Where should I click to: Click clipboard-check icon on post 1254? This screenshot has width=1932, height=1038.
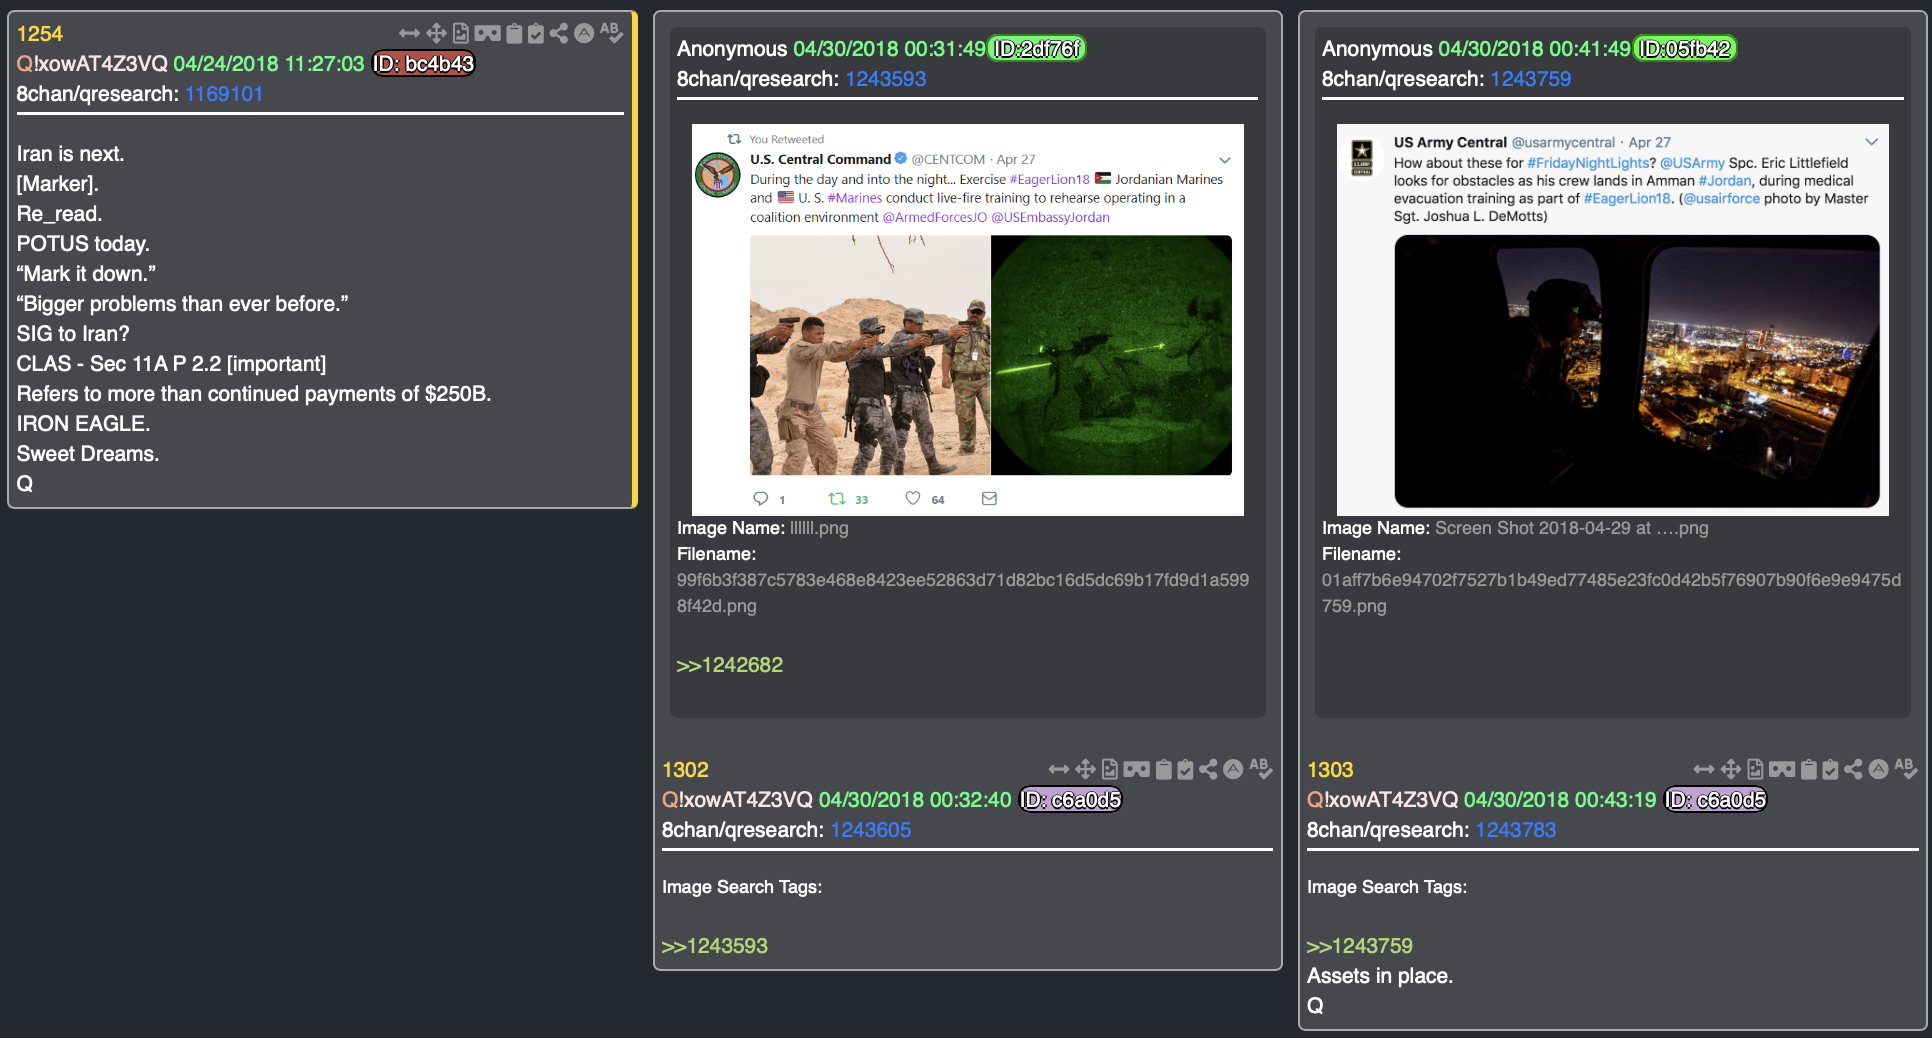(536, 33)
